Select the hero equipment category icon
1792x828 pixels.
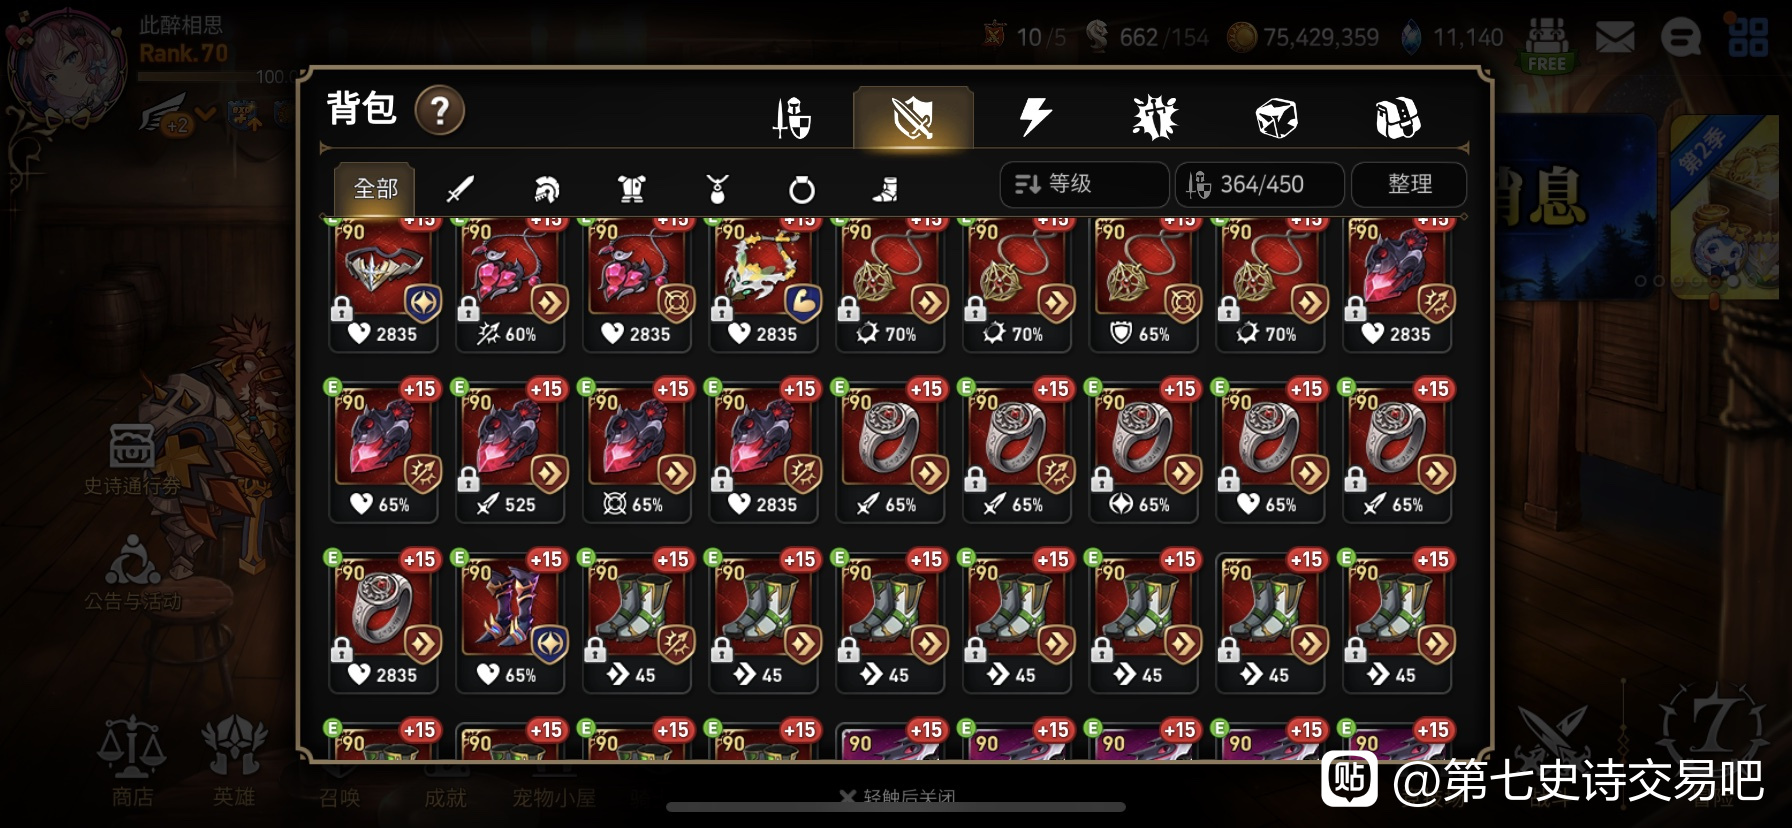click(x=791, y=119)
